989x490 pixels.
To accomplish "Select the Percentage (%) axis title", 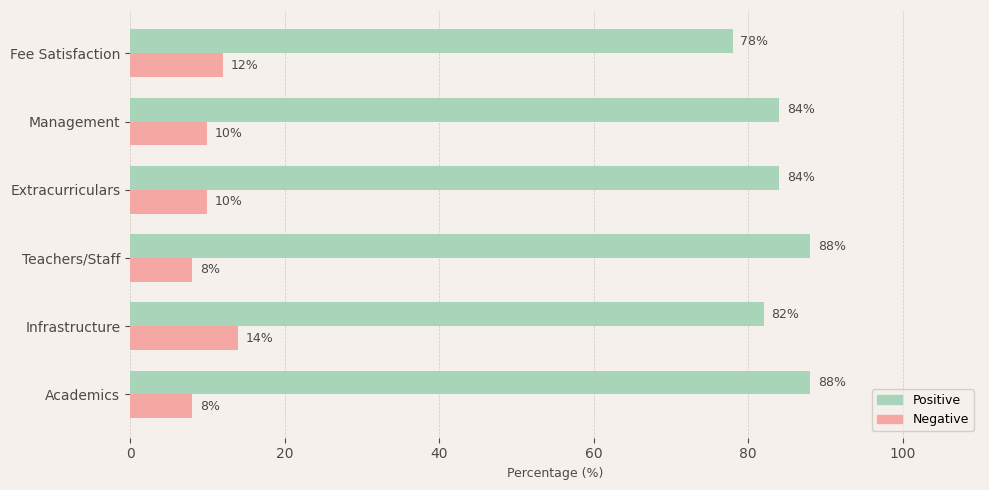I will pos(555,473).
